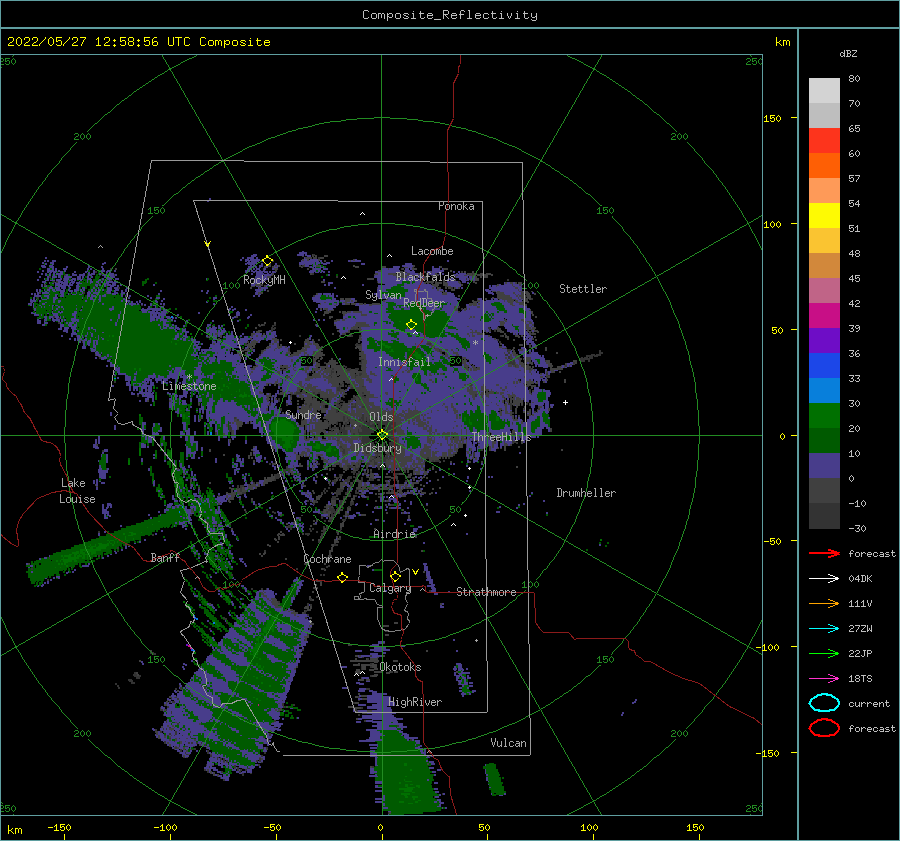
Task: Click the magenta 18TS arrow icon
Action: [824, 679]
